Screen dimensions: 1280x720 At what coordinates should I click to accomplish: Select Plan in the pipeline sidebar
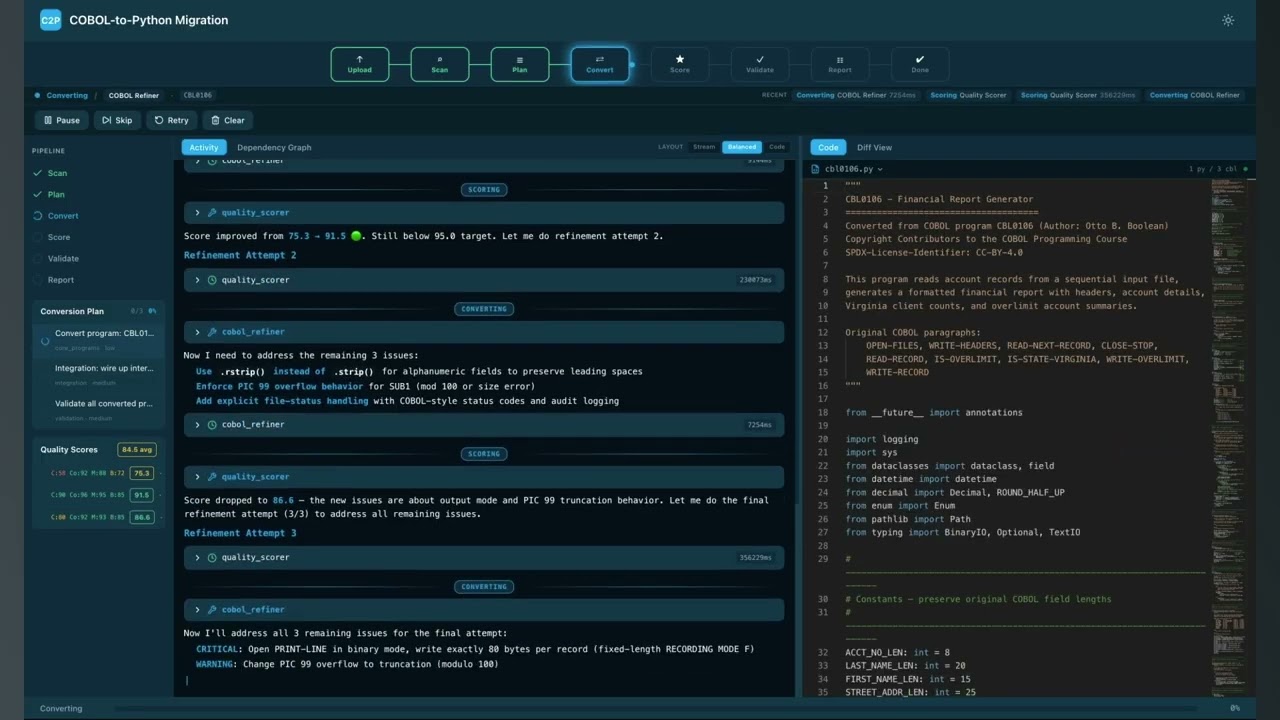coord(56,194)
